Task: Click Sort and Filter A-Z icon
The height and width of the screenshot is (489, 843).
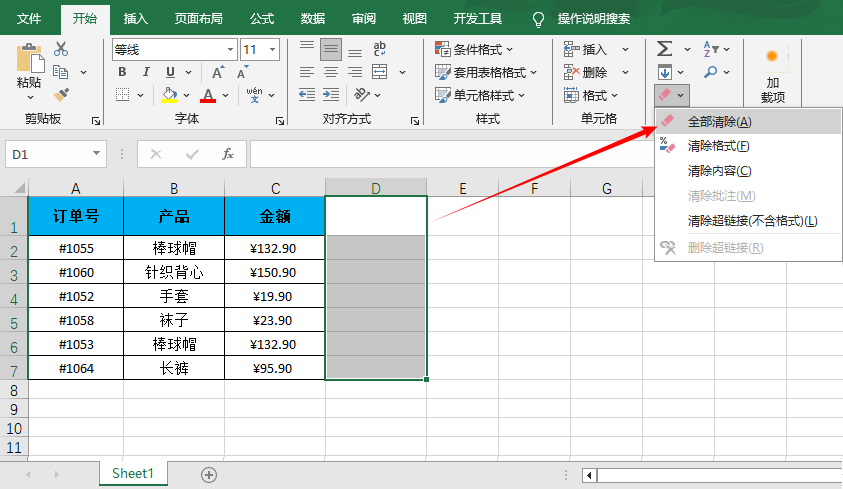Action: (711, 49)
